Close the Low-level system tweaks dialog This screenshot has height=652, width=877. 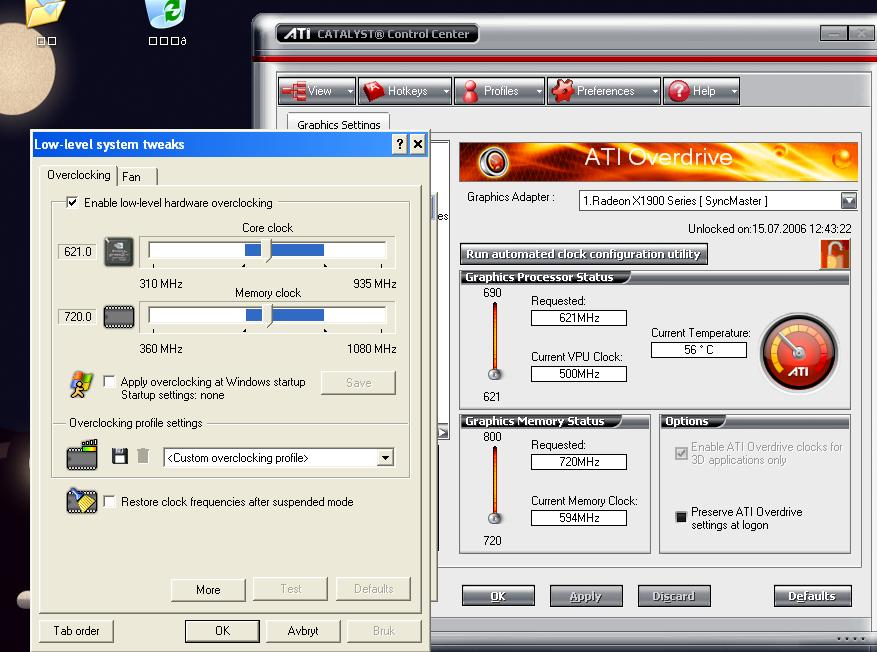pyautogui.click(x=417, y=144)
